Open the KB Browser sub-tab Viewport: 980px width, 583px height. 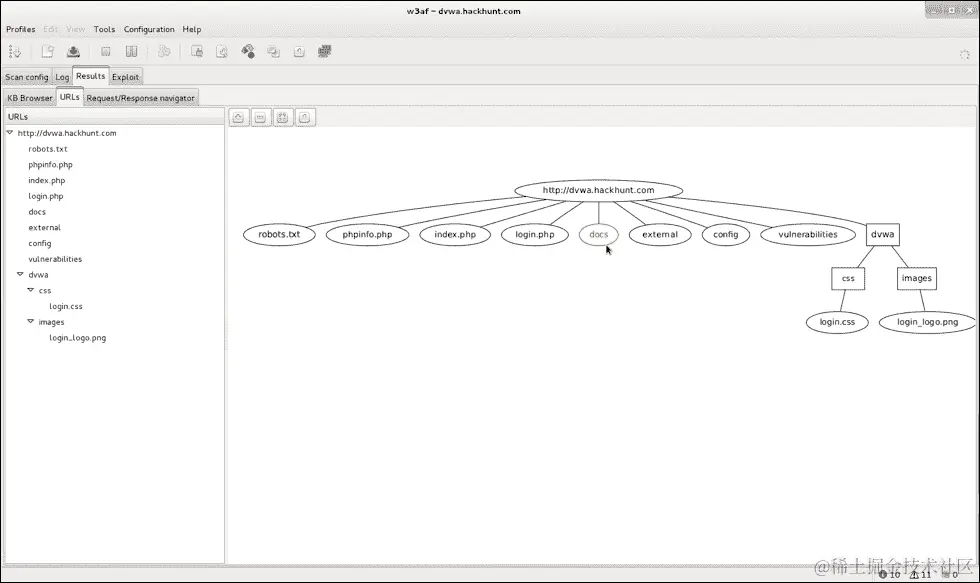point(29,98)
